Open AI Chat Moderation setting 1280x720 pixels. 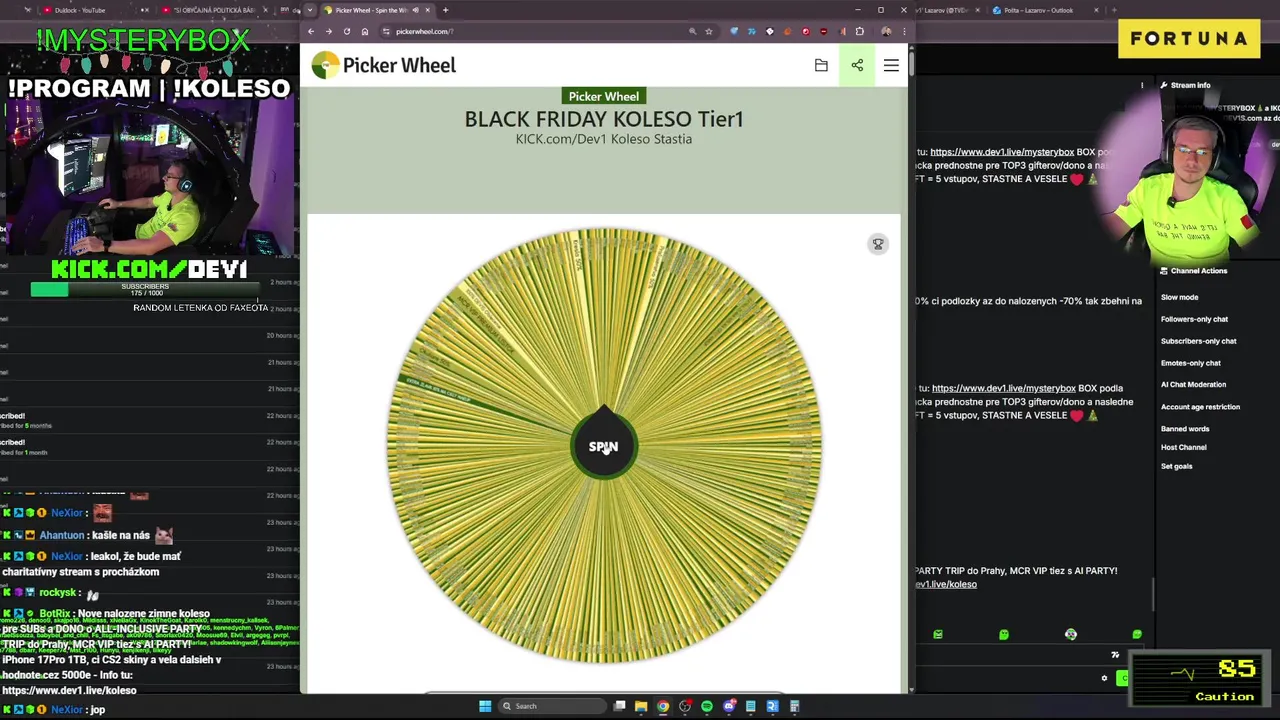[1193, 384]
